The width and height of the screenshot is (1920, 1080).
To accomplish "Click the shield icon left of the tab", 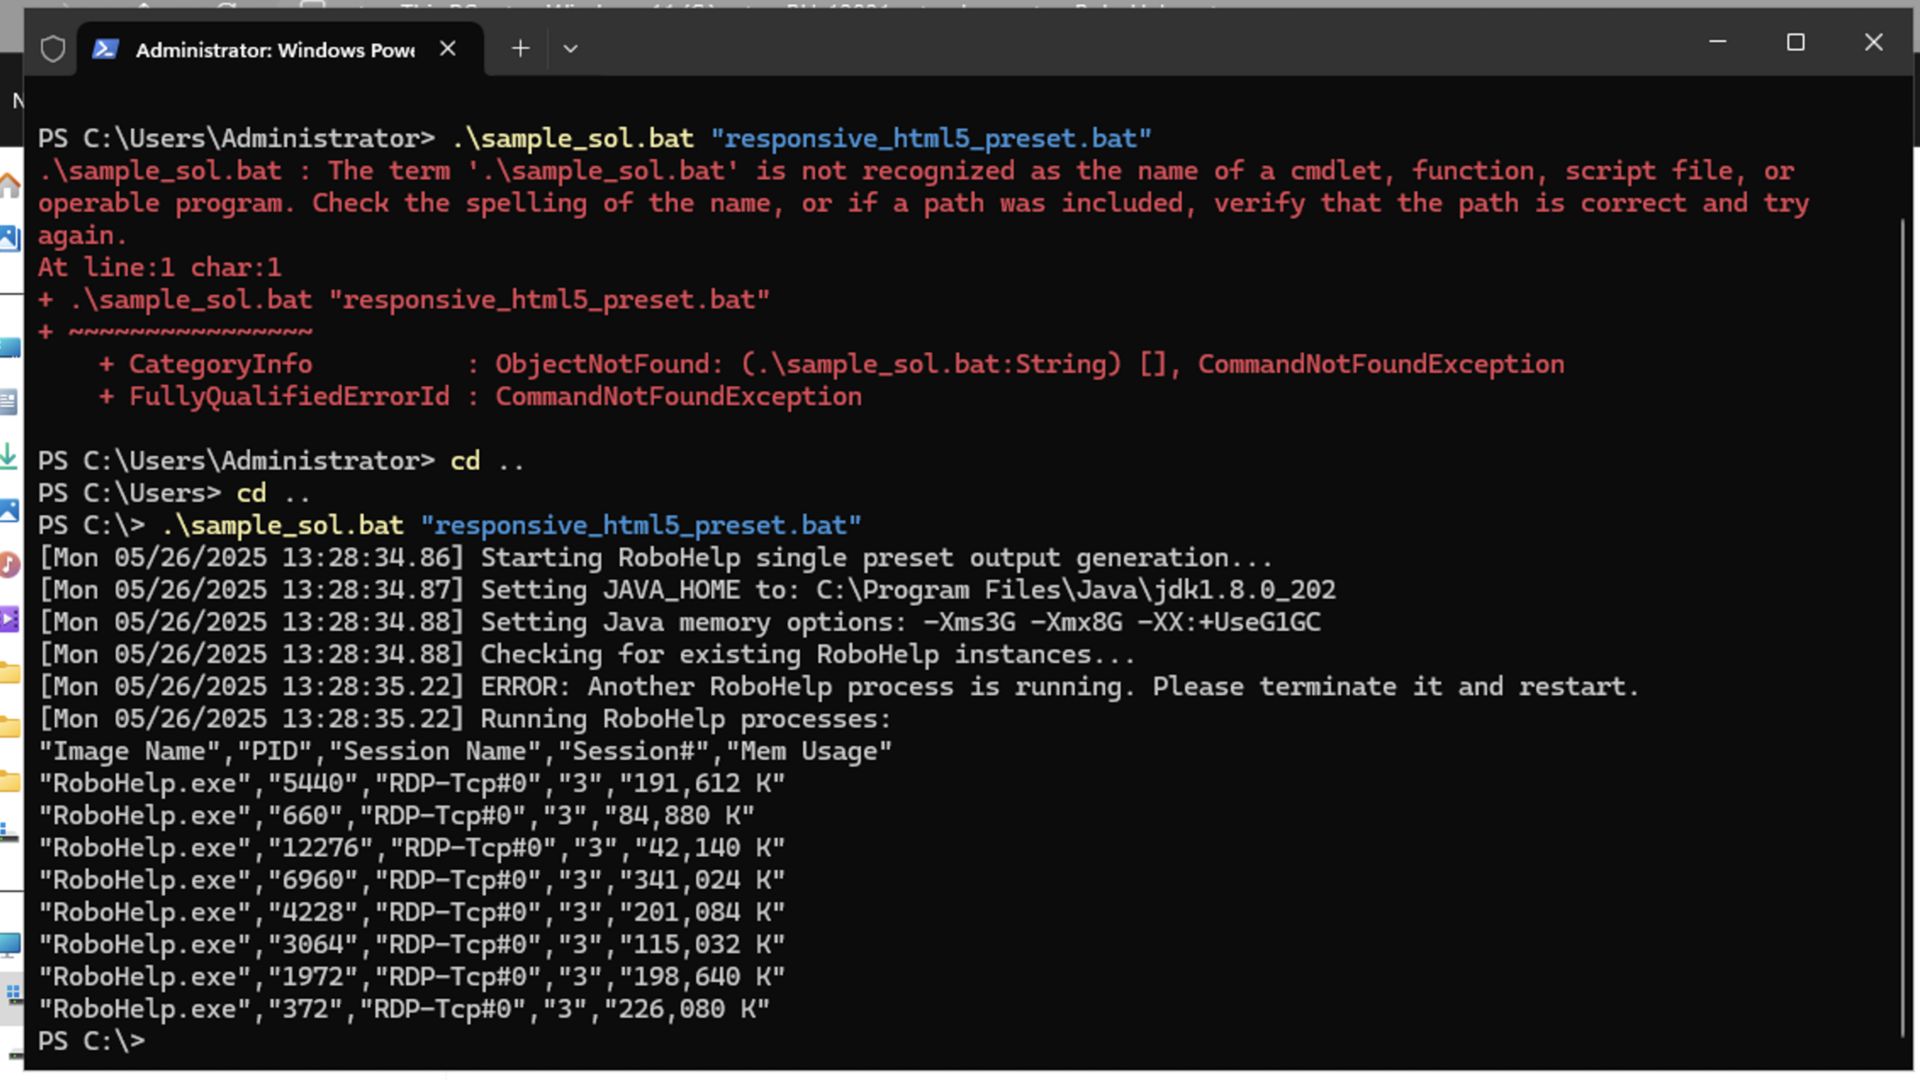I will (x=53, y=49).
